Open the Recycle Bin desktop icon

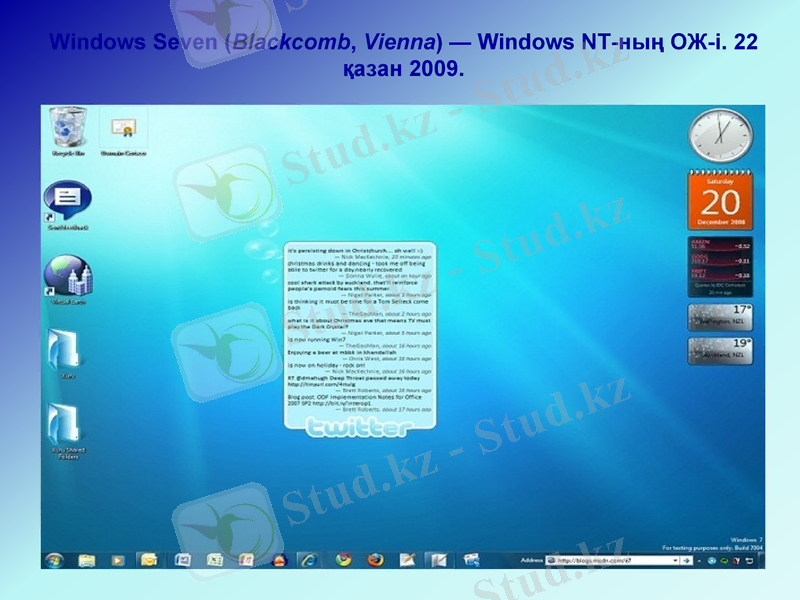(69, 128)
